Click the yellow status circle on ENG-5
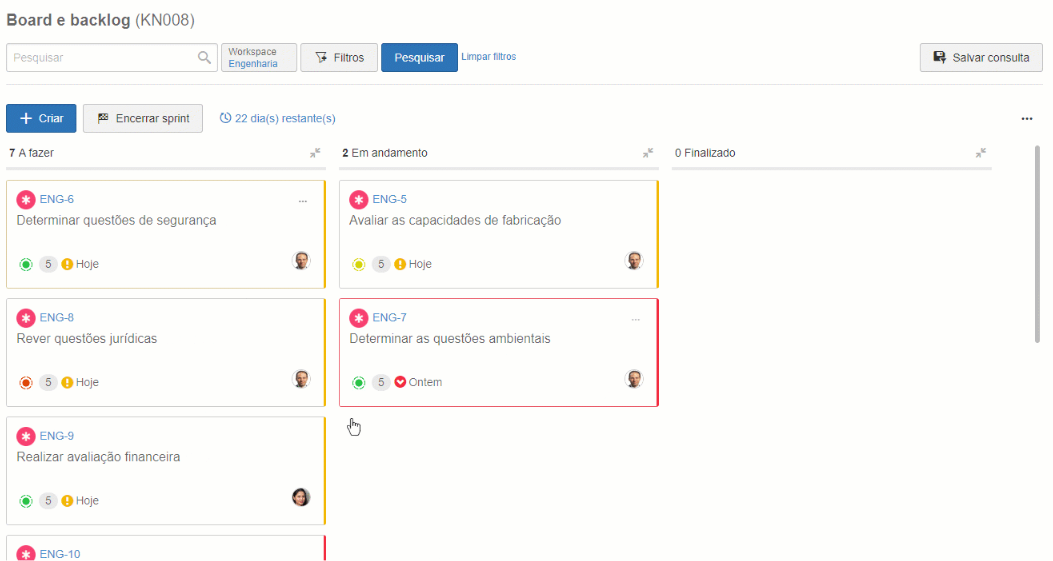The width and height of the screenshot is (1053, 561). click(x=359, y=264)
